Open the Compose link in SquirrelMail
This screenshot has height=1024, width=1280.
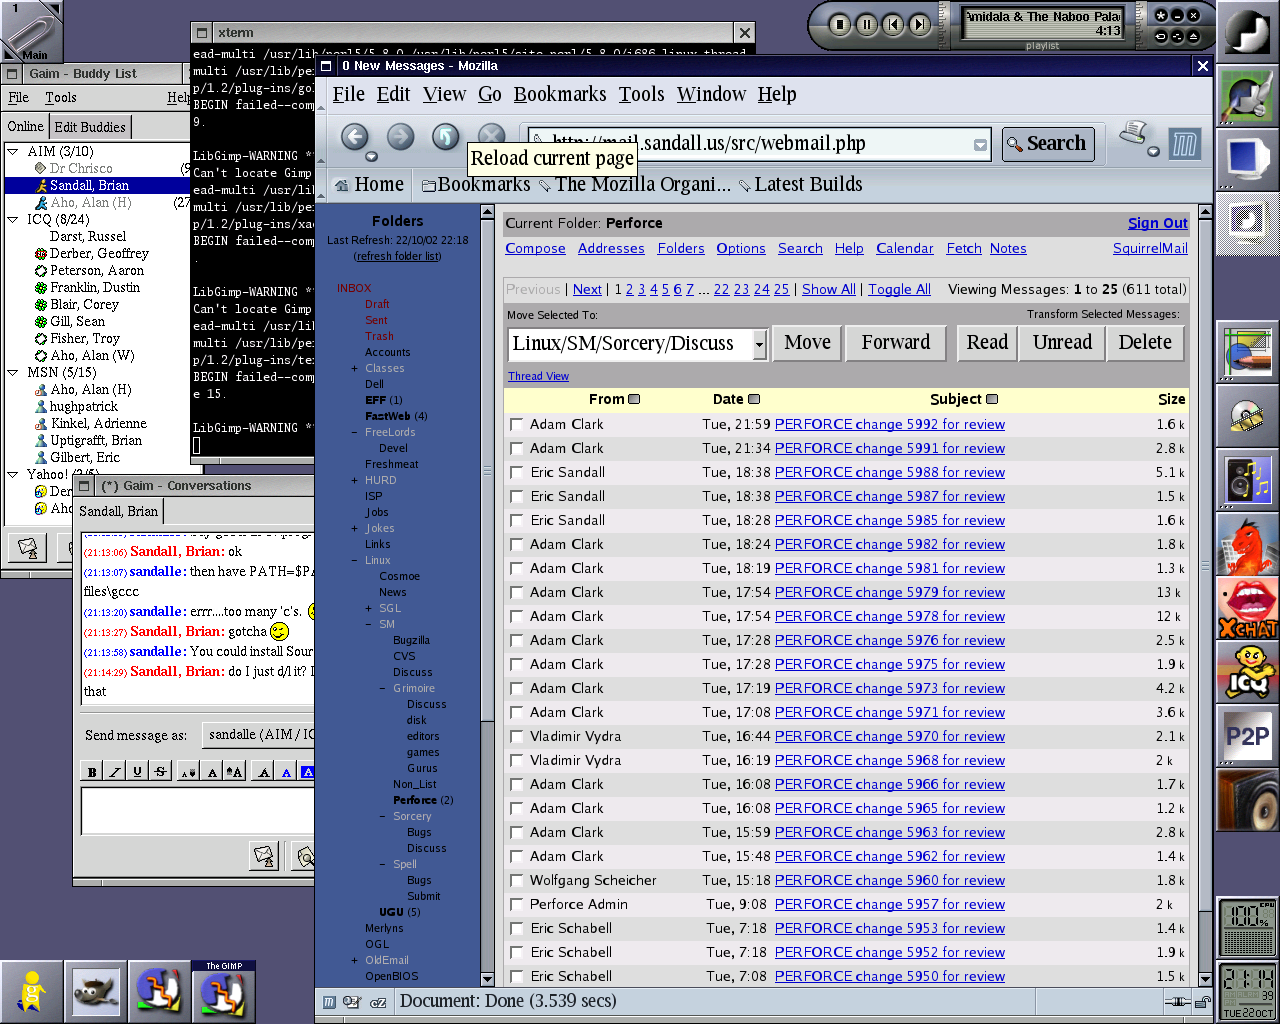(535, 249)
